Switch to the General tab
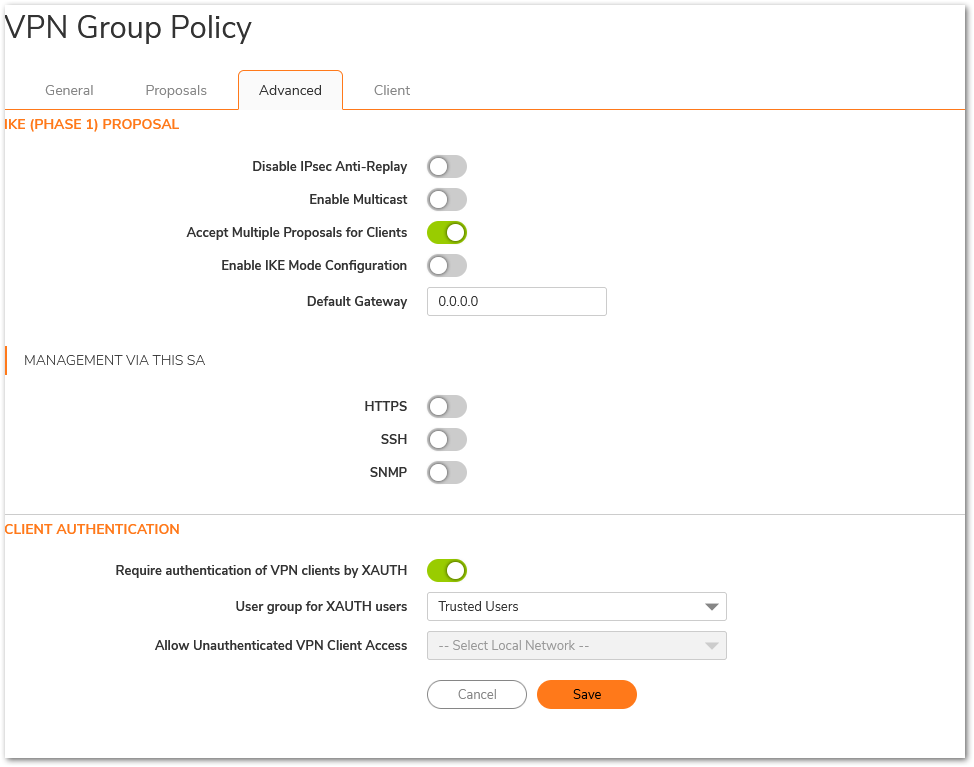This screenshot has width=974, height=767. click(x=69, y=90)
